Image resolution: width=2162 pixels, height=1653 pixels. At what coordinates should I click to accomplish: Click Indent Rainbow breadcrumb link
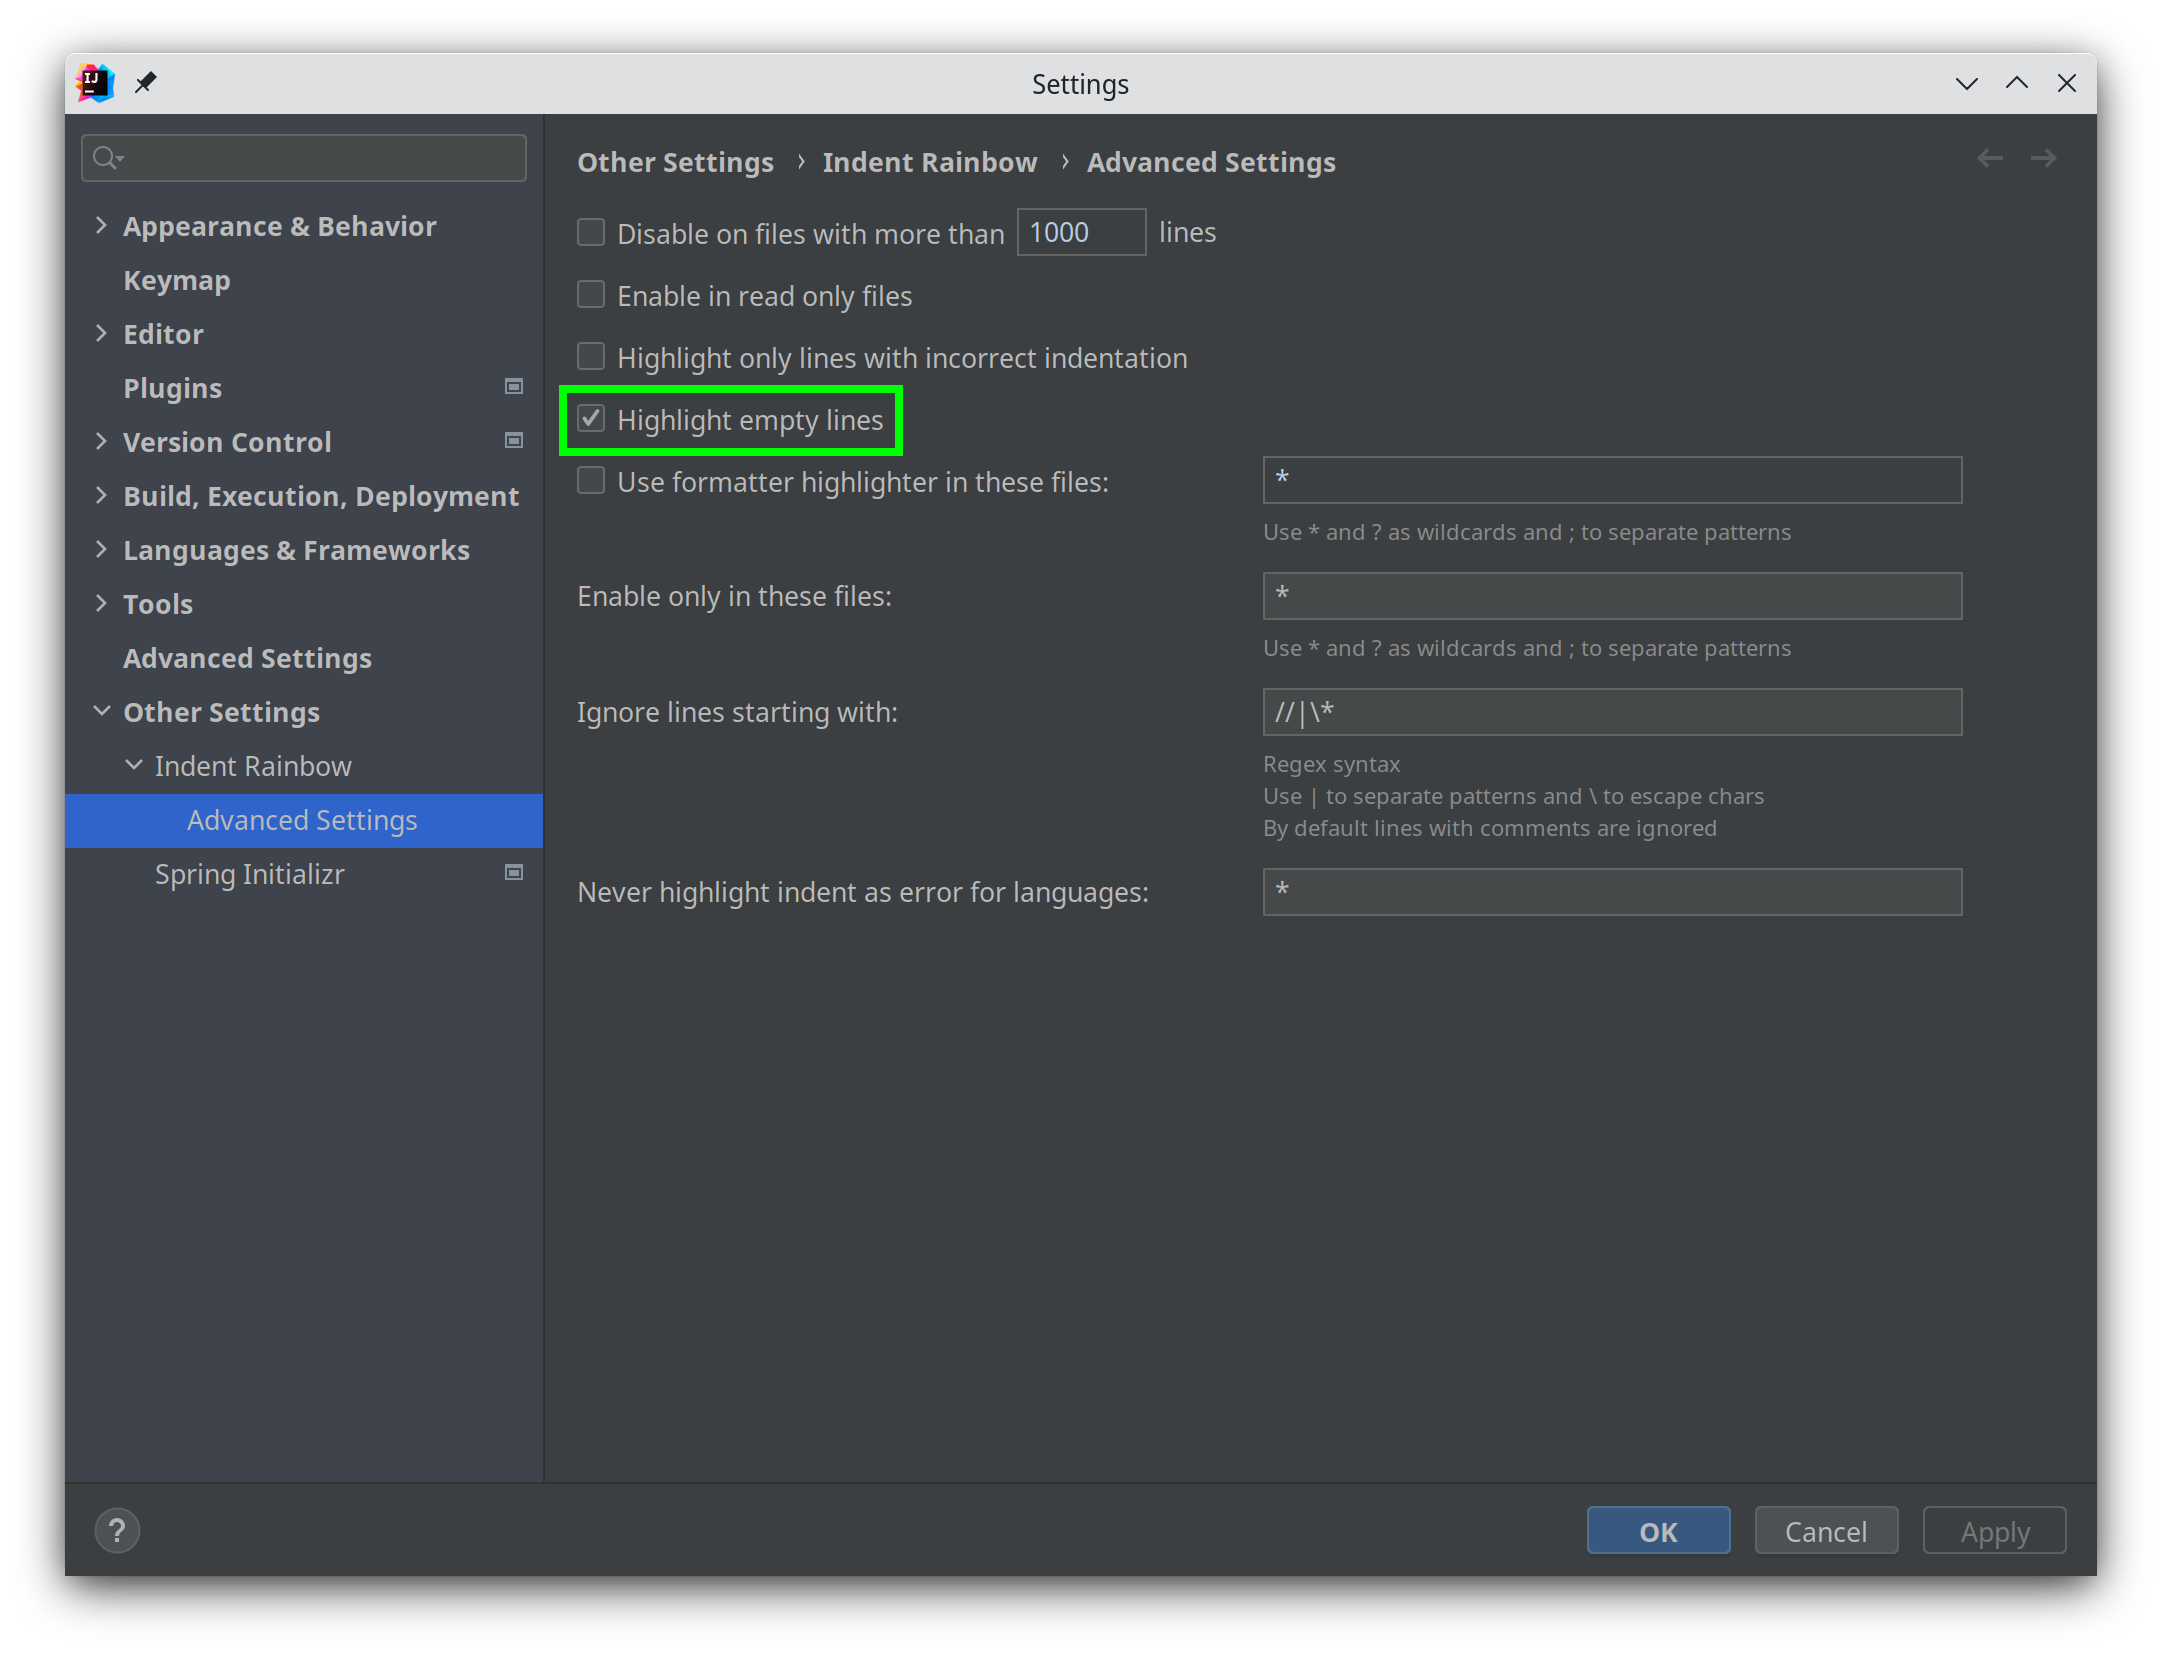tap(929, 162)
